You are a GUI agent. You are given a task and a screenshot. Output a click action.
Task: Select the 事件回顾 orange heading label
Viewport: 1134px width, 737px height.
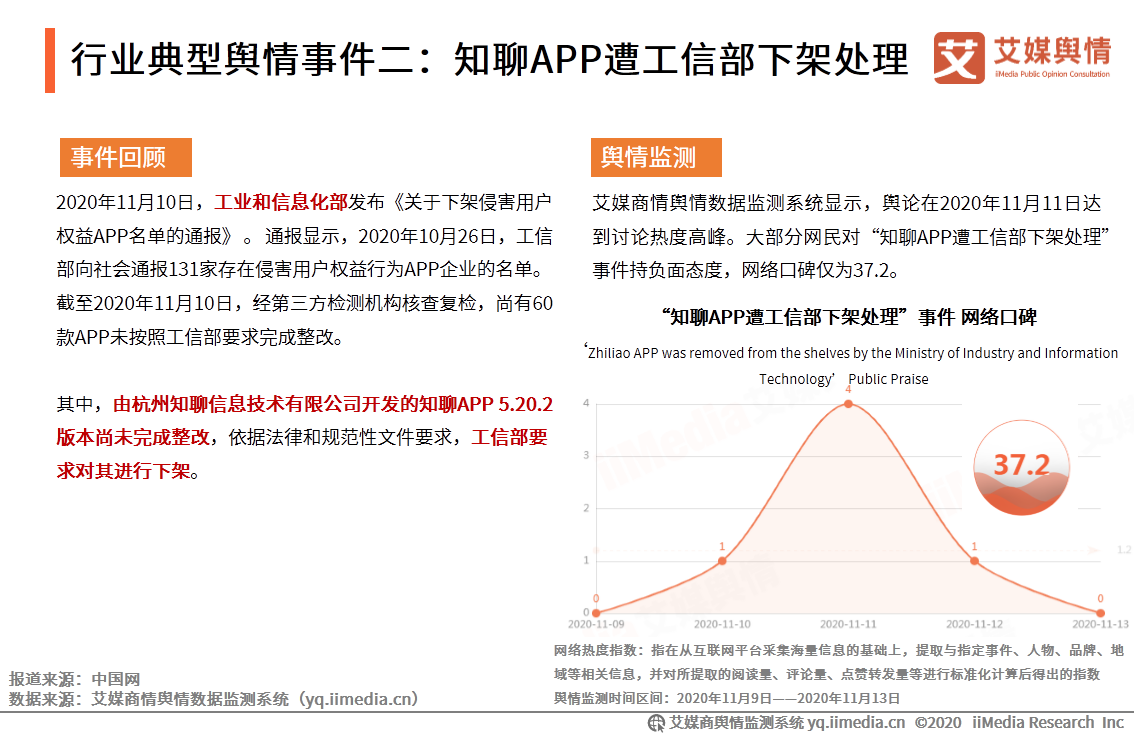point(126,157)
